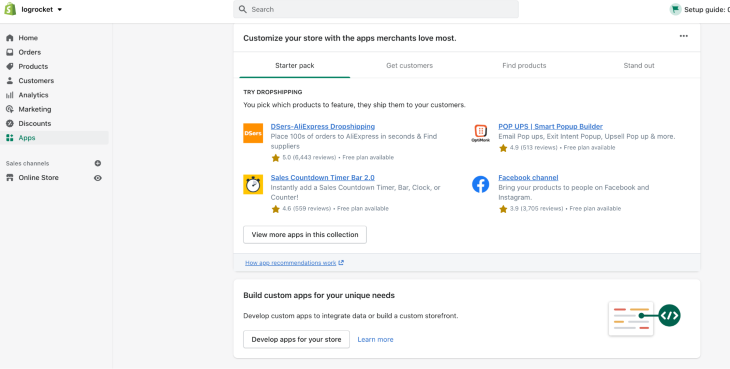Click the Home house icon
The image size is (730, 369).
pos(9,38)
